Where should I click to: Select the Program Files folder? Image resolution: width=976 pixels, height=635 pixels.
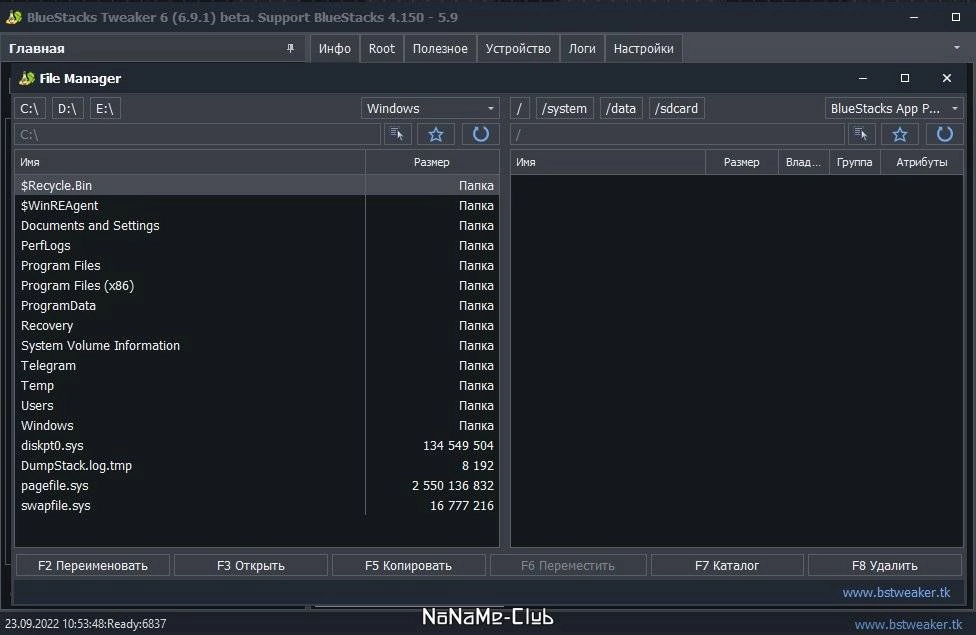point(257,265)
